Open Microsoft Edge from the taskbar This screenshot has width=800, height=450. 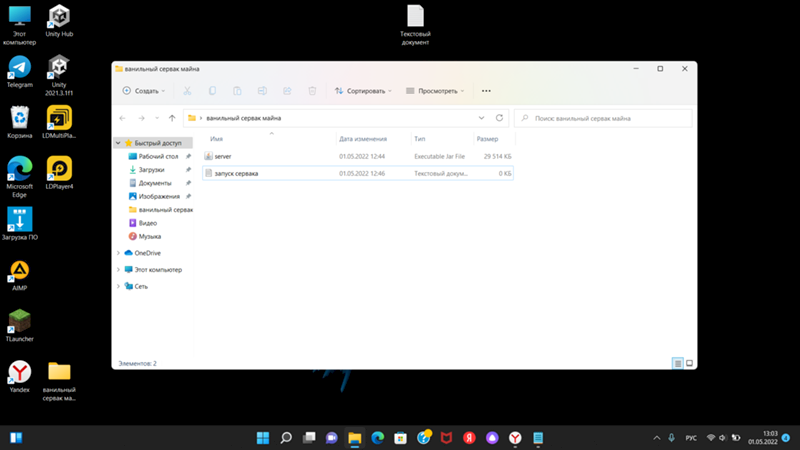pos(378,438)
